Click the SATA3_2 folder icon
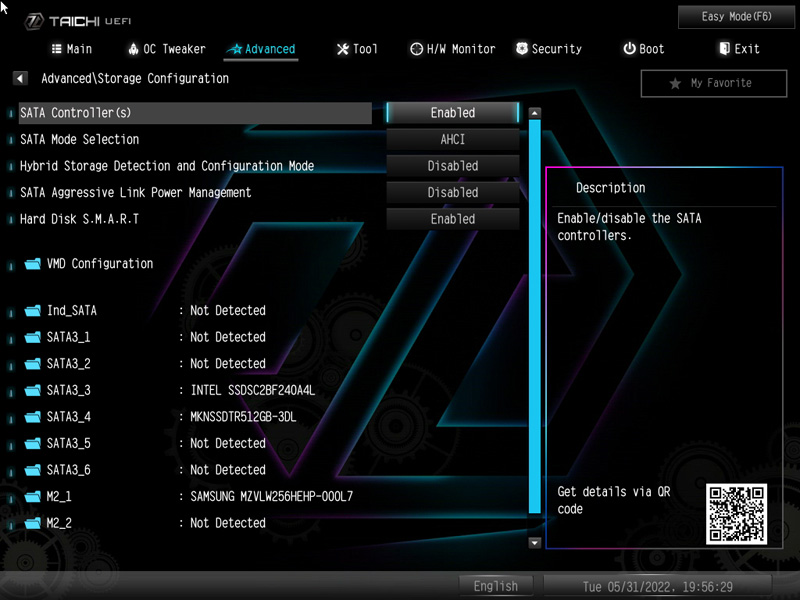800x600 pixels. 33,364
